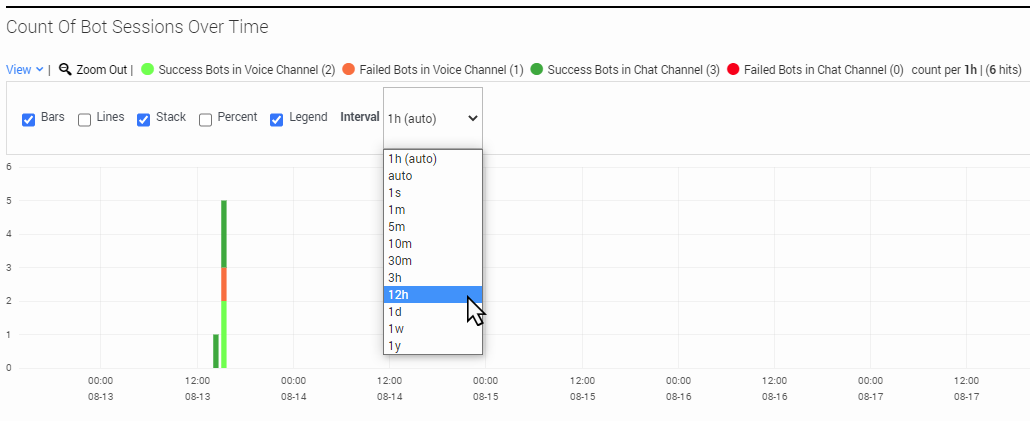Click the Zoom Out magnifier icon
Image resolution: width=1030 pixels, height=421 pixels.
[65, 70]
